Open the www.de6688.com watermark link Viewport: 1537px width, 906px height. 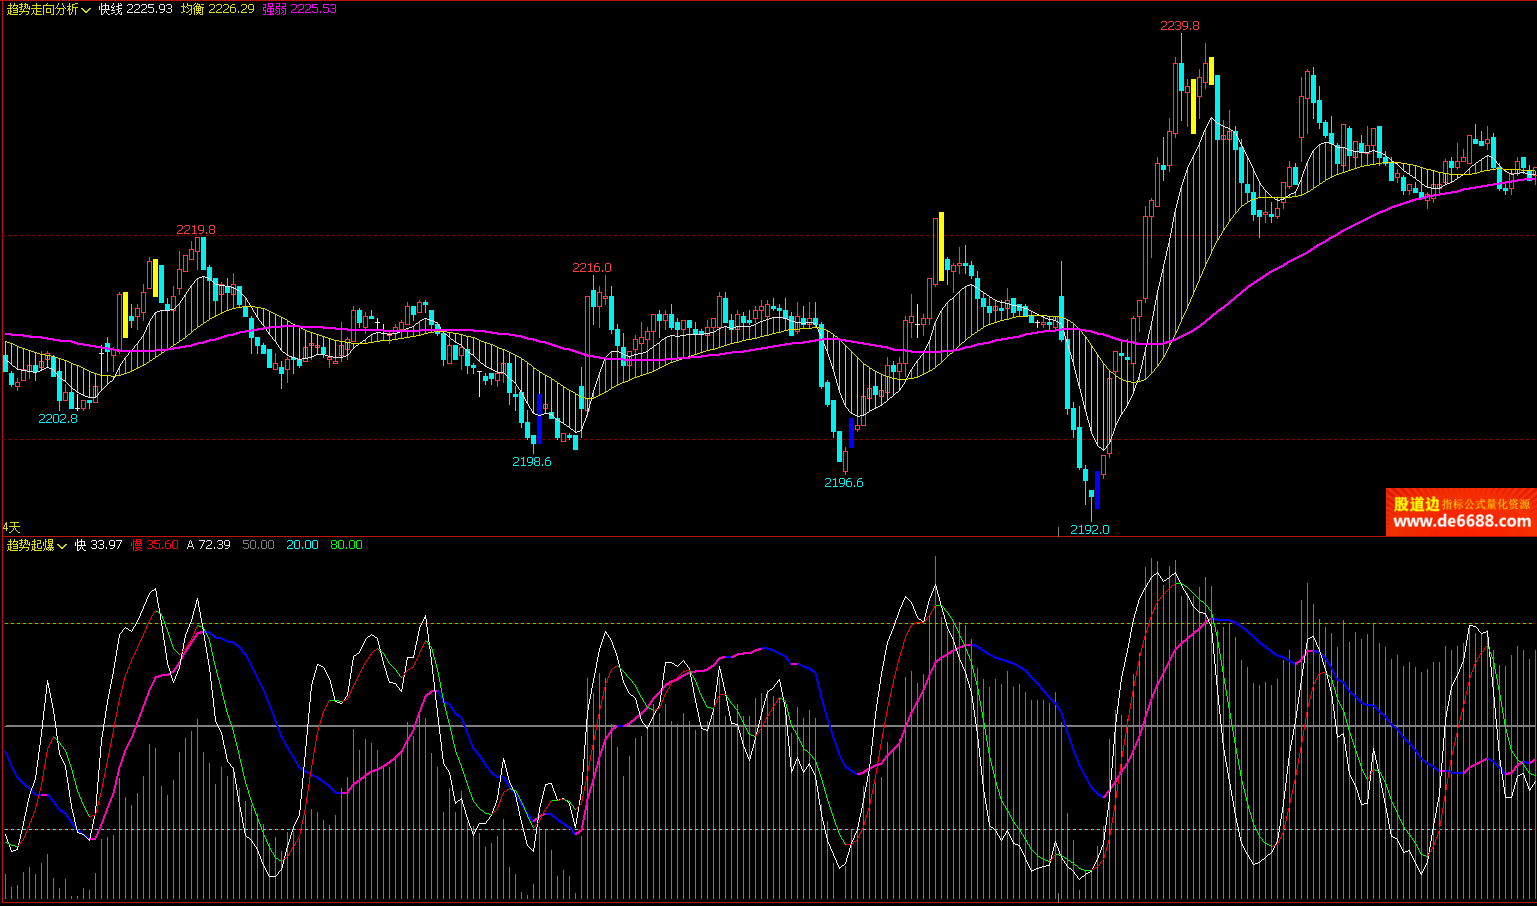point(1461,521)
